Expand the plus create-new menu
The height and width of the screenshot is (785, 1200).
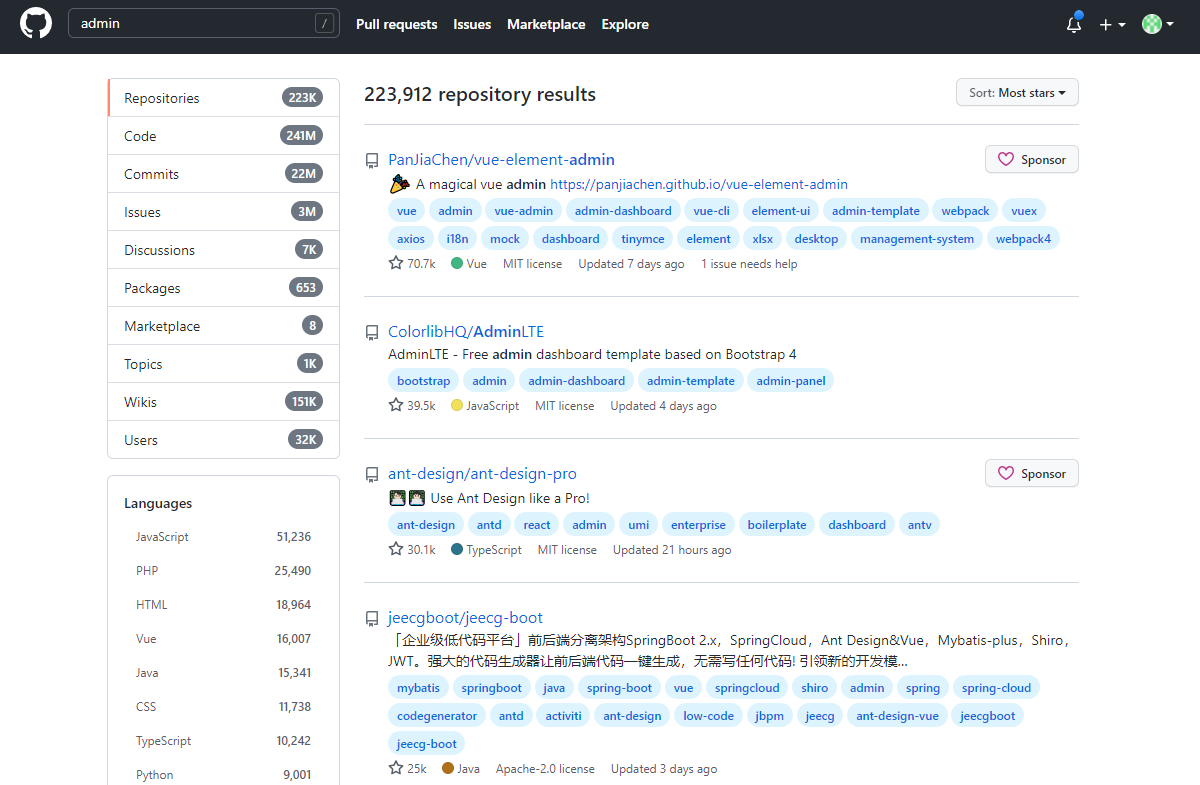pos(1112,25)
